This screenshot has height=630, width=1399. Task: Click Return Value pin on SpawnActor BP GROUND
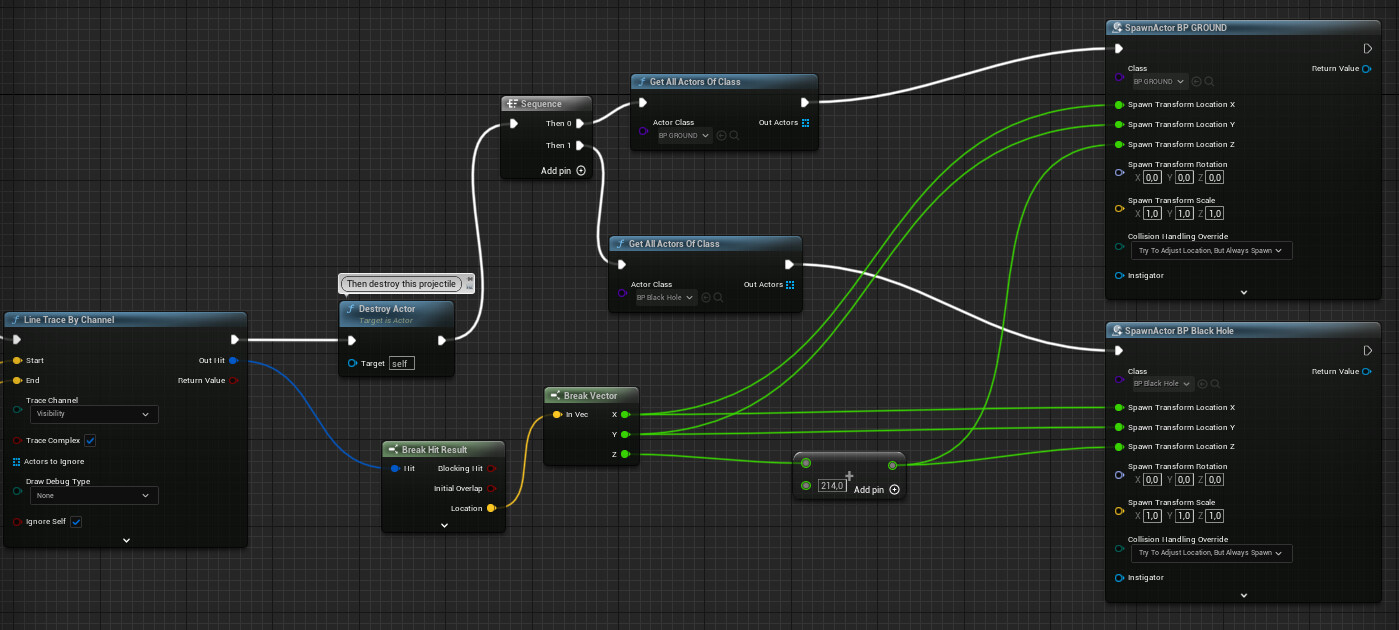pyautogui.click(x=1367, y=68)
